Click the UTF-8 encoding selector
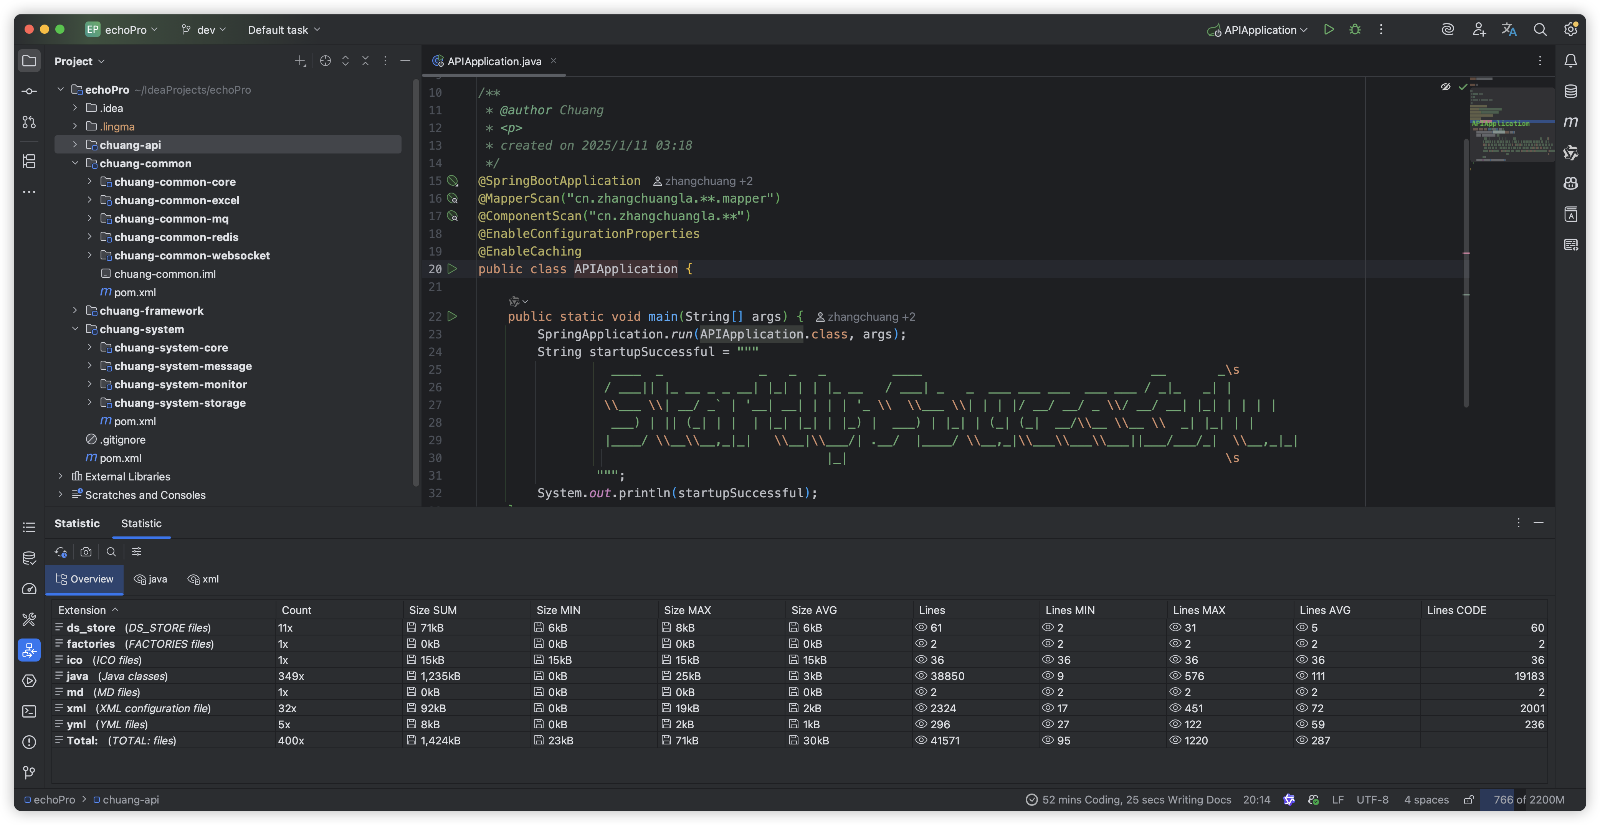The height and width of the screenshot is (825, 1600). click(x=1372, y=800)
